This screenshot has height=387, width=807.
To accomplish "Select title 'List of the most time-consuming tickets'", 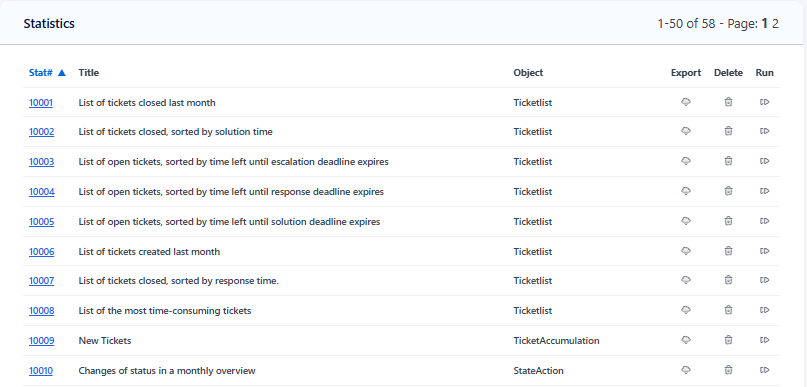I will [x=165, y=310].
